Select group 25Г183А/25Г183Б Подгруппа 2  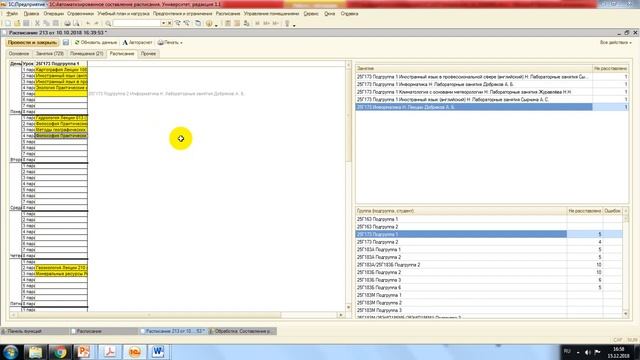tap(489, 265)
